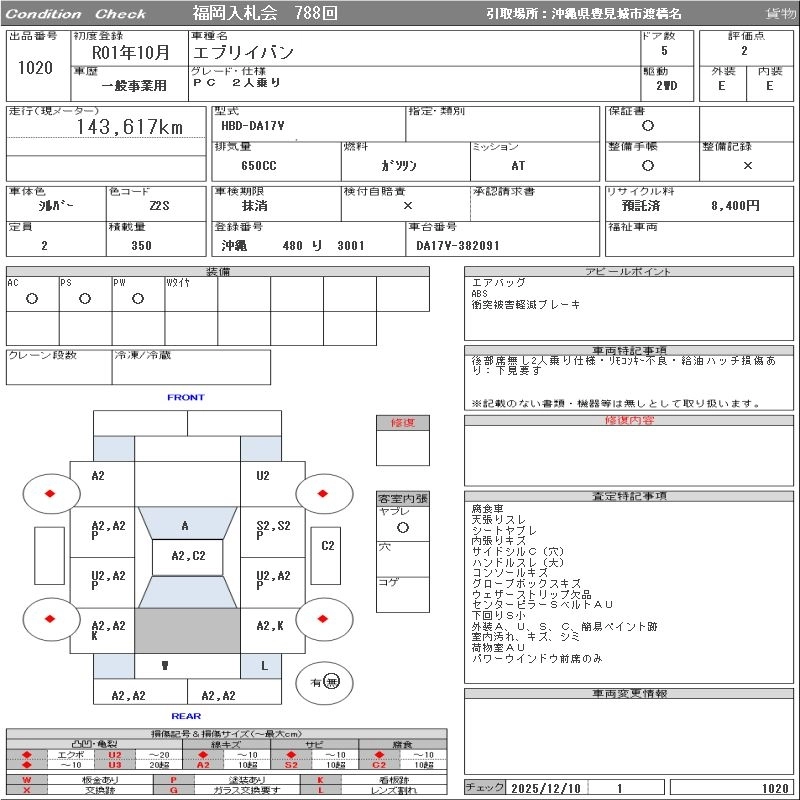Screen dimensions: 800x800
Task: Click the mileage 143,617km
Action: pos(130,127)
